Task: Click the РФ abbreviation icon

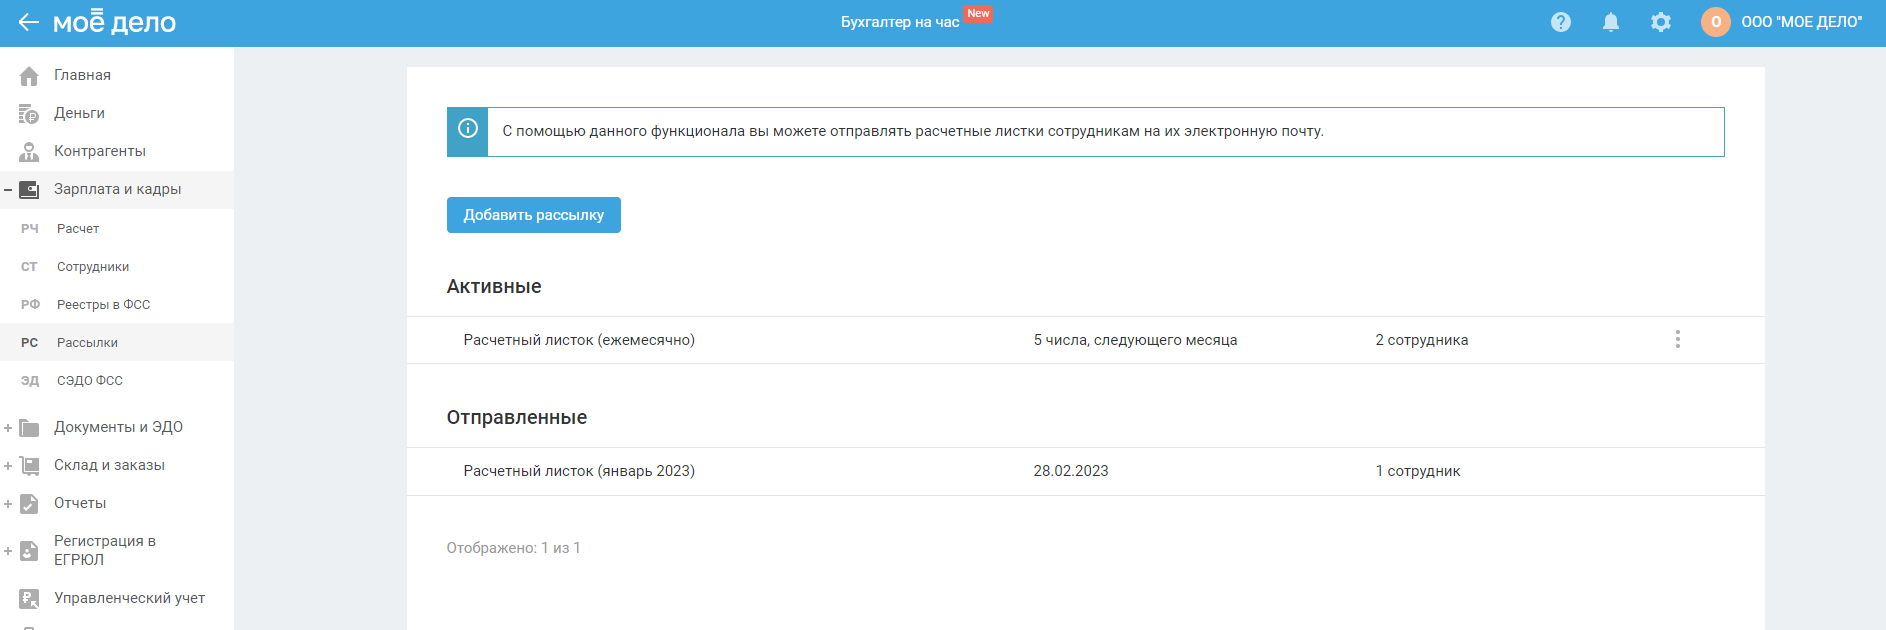Action: tap(30, 305)
